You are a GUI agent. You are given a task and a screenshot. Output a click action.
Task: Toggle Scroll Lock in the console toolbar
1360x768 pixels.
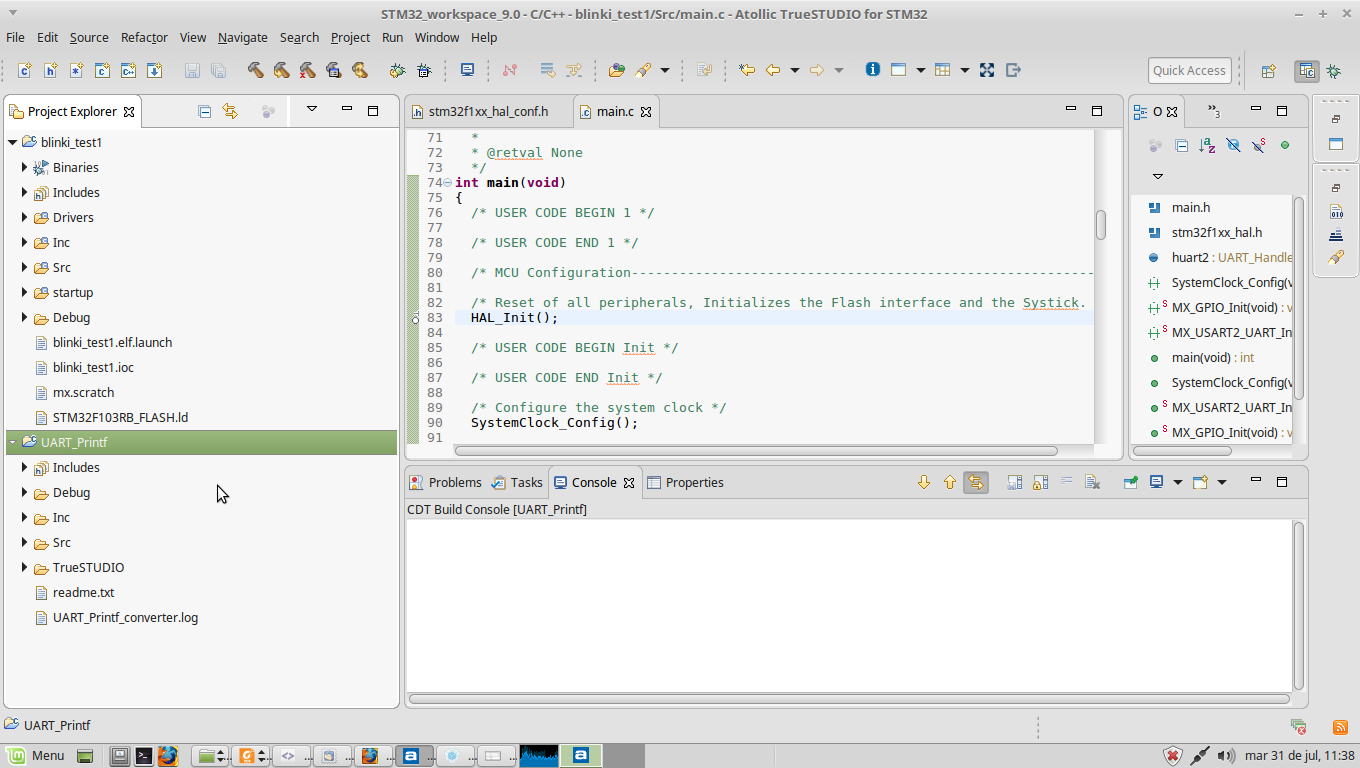pyautogui.click(x=1040, y=482)
